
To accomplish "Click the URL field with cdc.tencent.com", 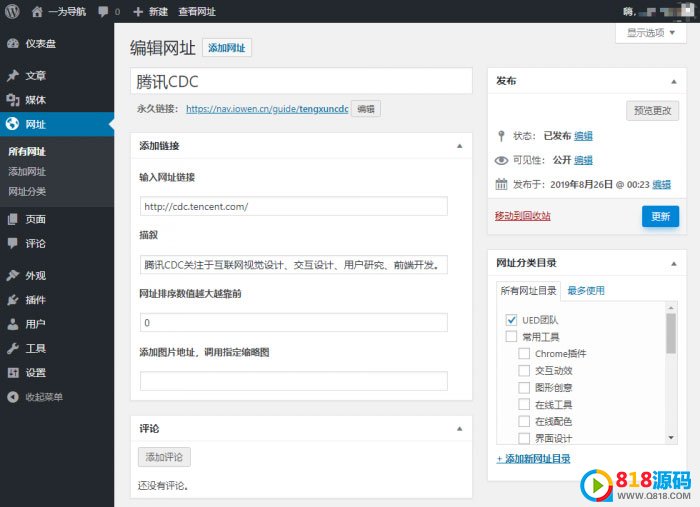I will coord(294,206).
